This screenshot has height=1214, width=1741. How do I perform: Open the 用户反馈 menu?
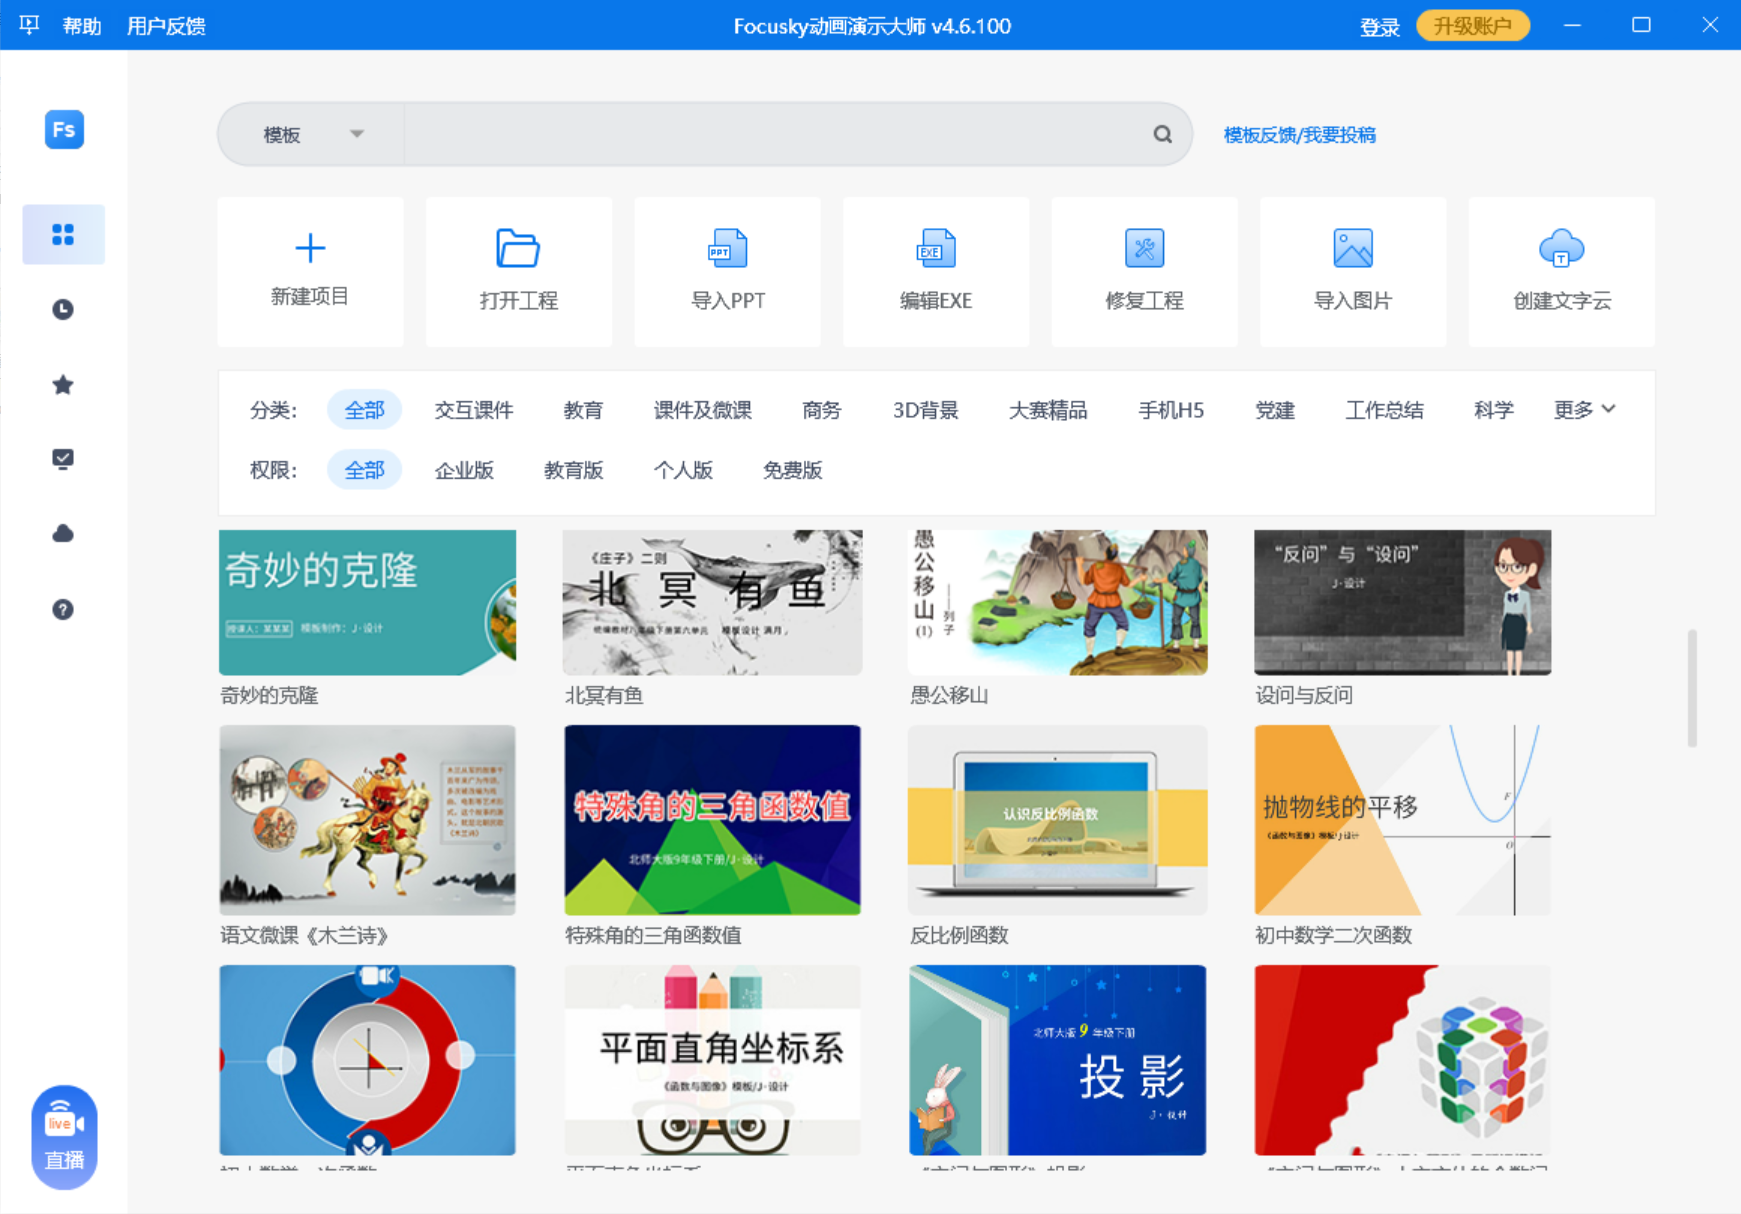tap(166, 26)
